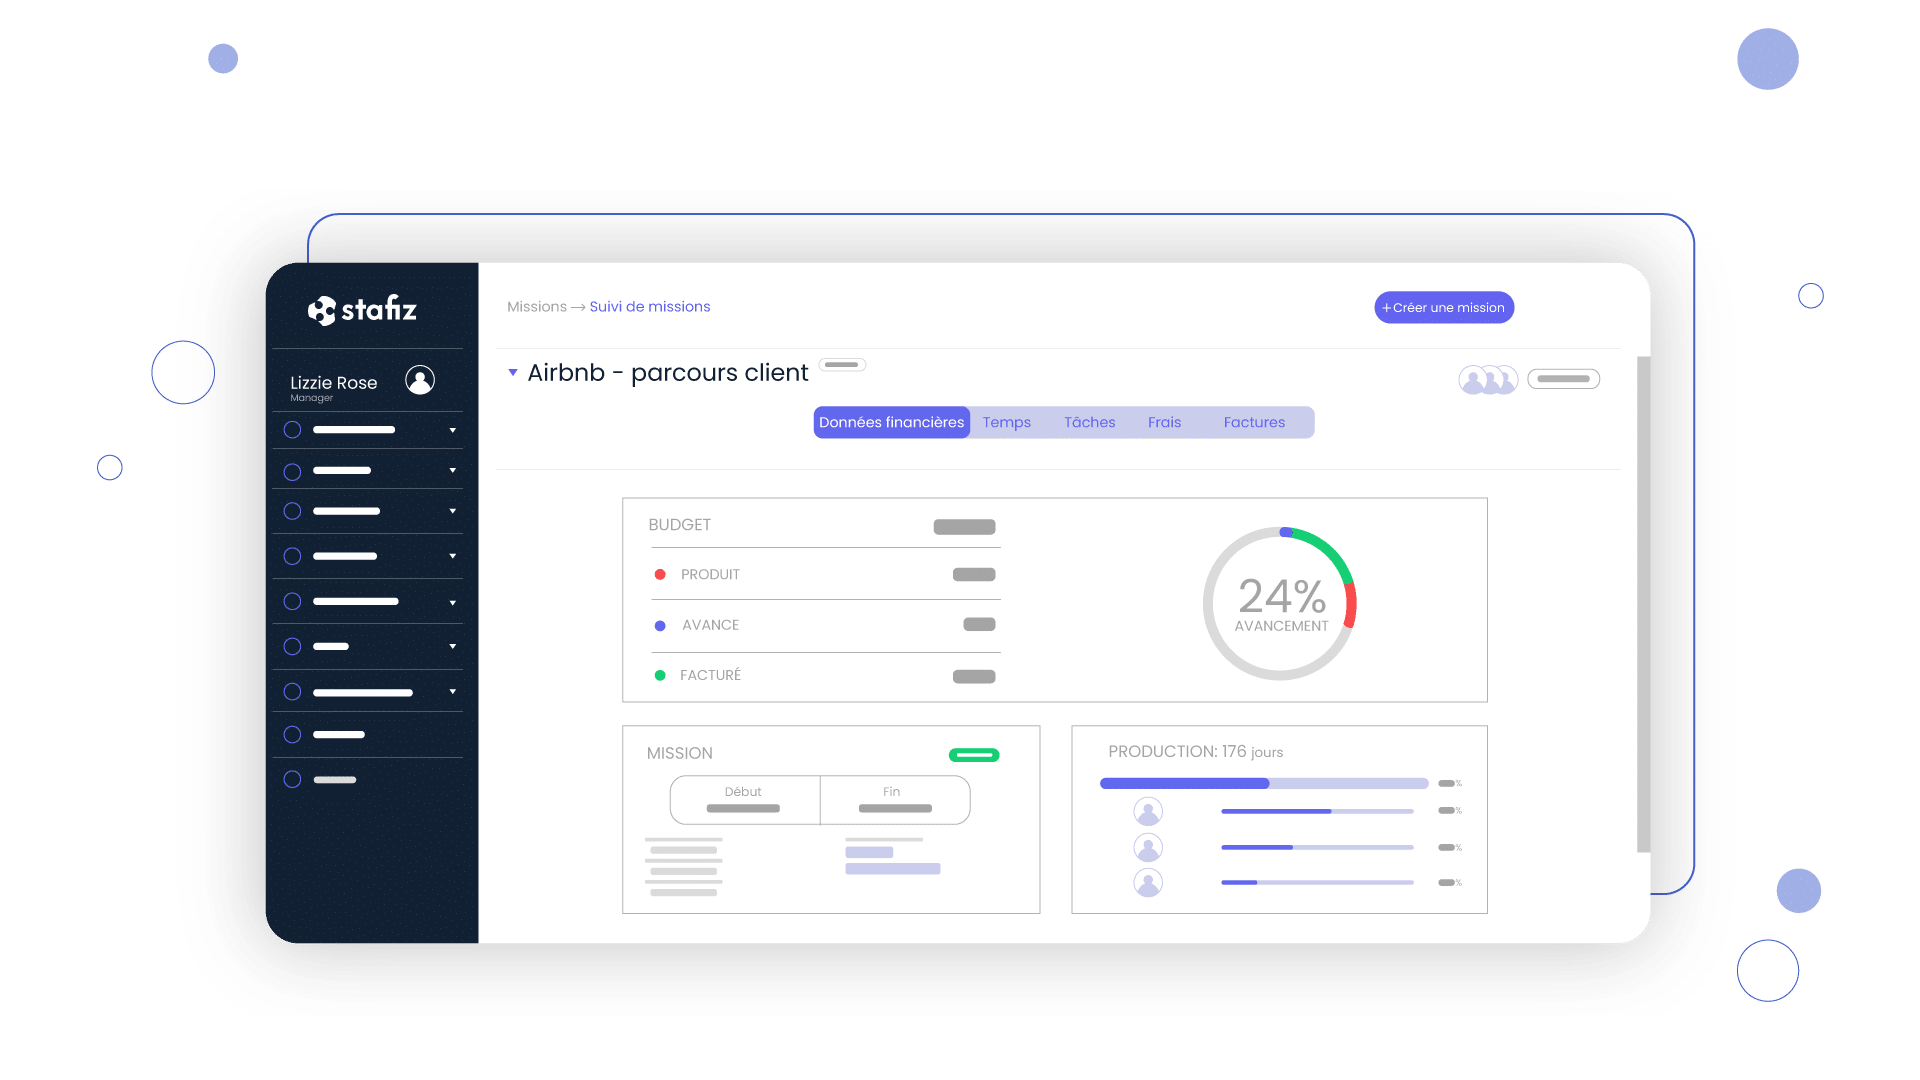Select the first sidebar circle icon
Viewport: 1920px width, 1080px height.
292,430
